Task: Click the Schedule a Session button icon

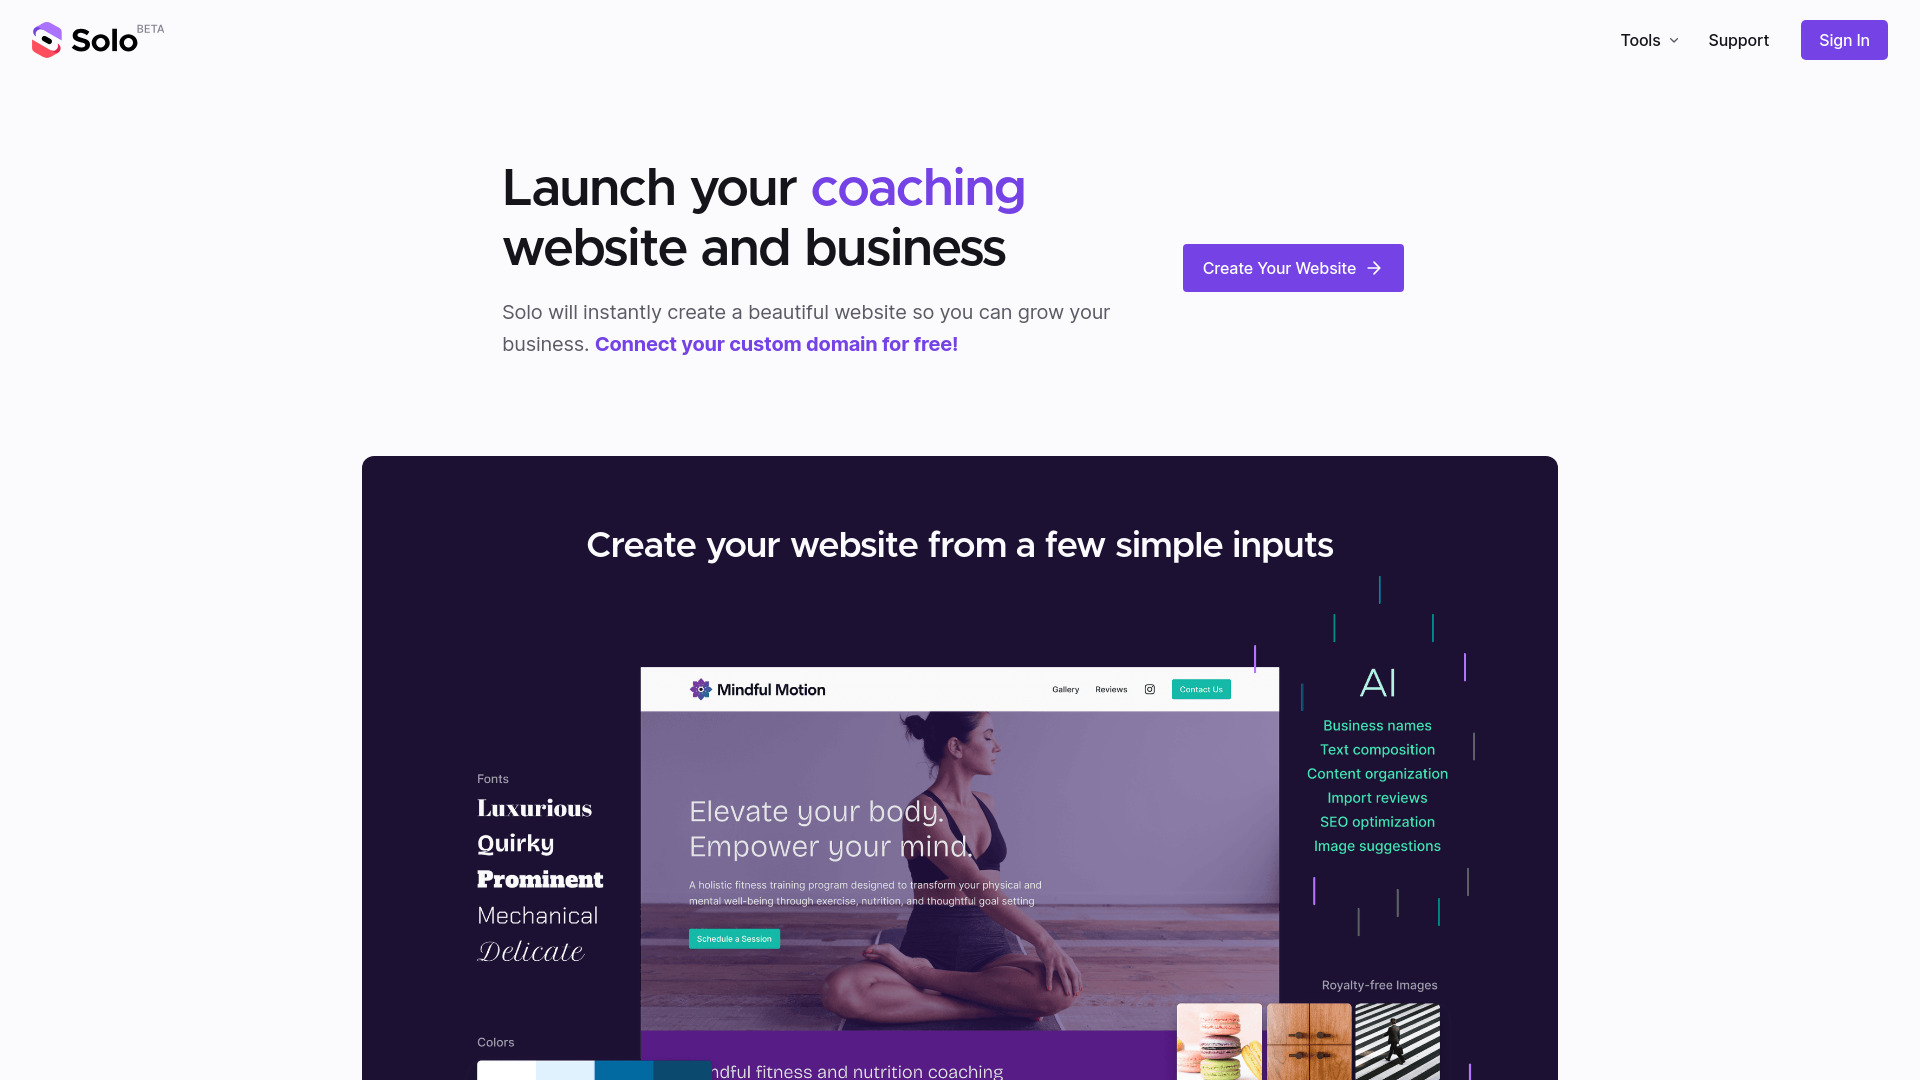Action: 735,939
